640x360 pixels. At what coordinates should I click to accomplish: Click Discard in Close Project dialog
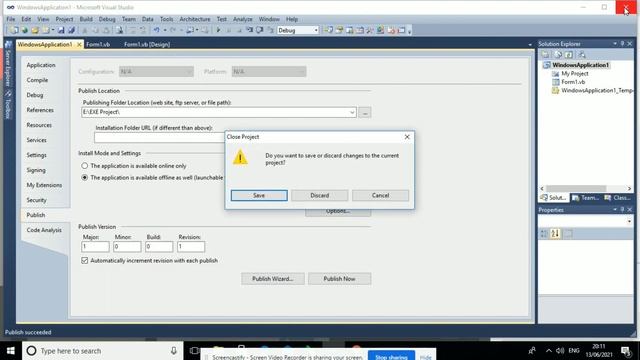click(x=320, y=196)
